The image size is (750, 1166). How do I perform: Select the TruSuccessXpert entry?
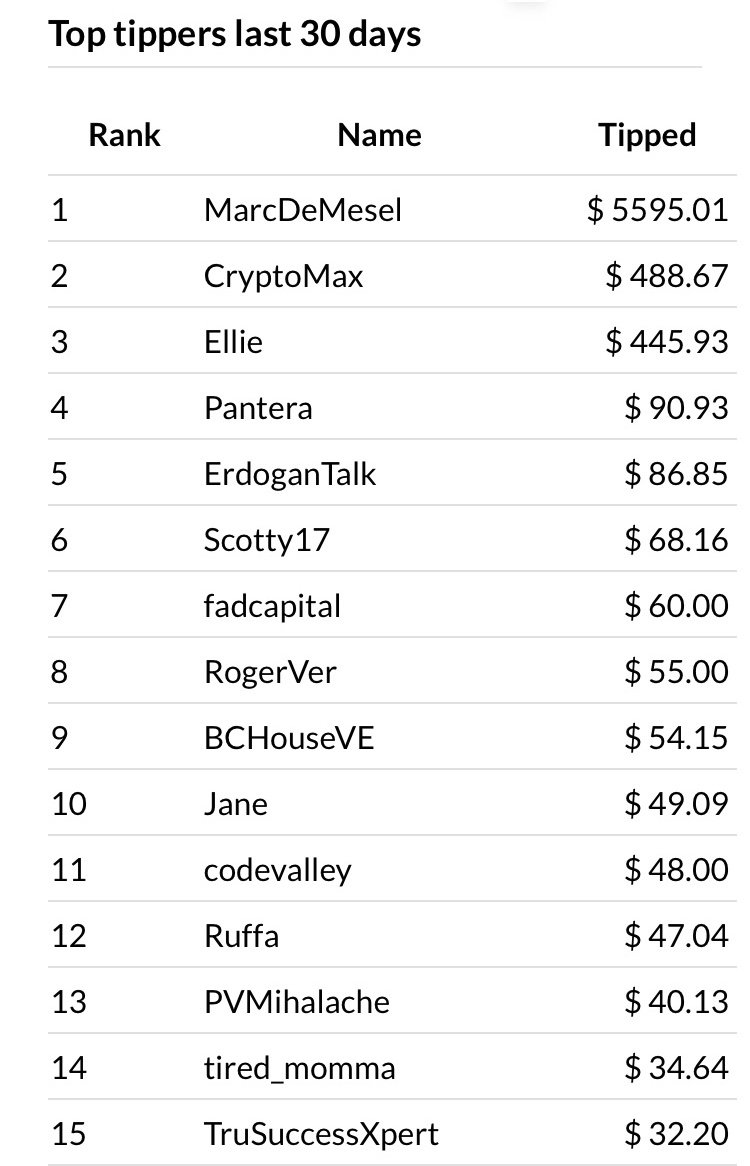point(321,1134)
